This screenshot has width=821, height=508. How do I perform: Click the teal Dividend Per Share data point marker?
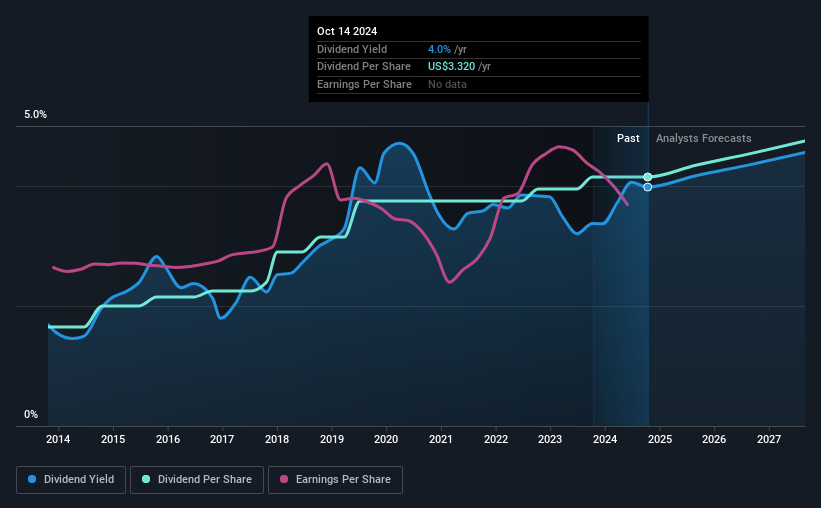click(648, 177)
